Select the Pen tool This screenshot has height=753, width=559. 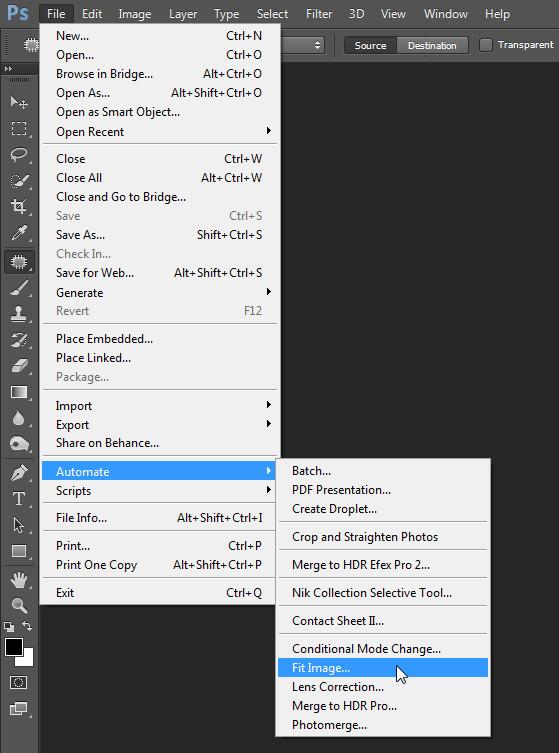click(19, 473)
